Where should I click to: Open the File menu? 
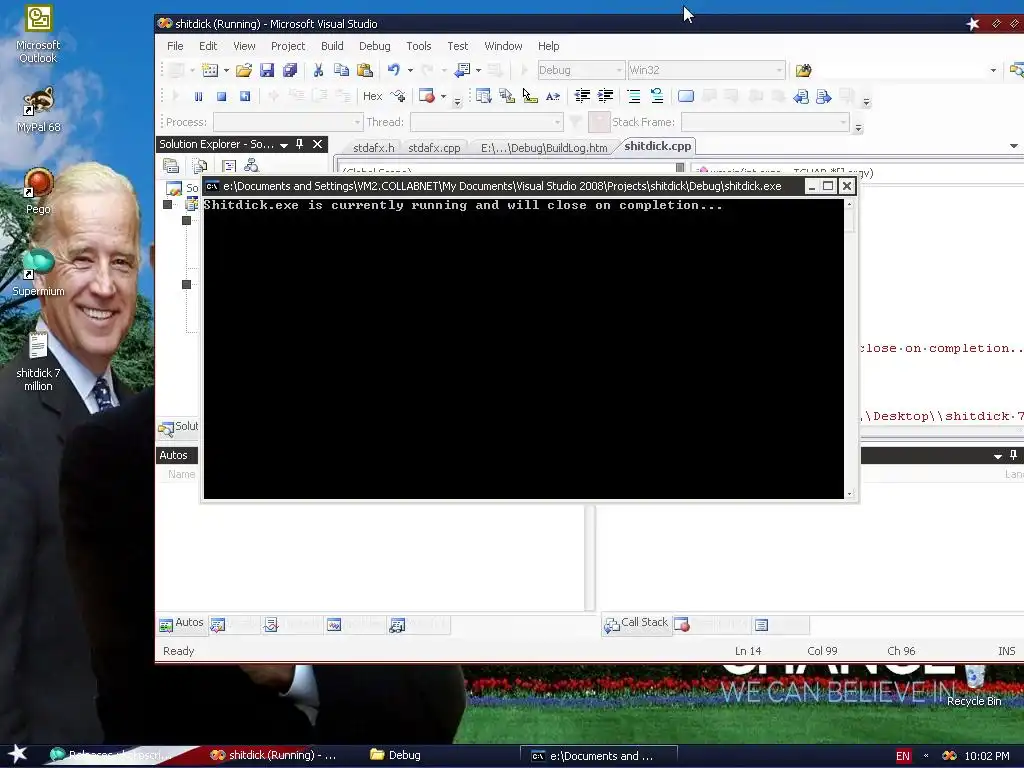[175, 46]
